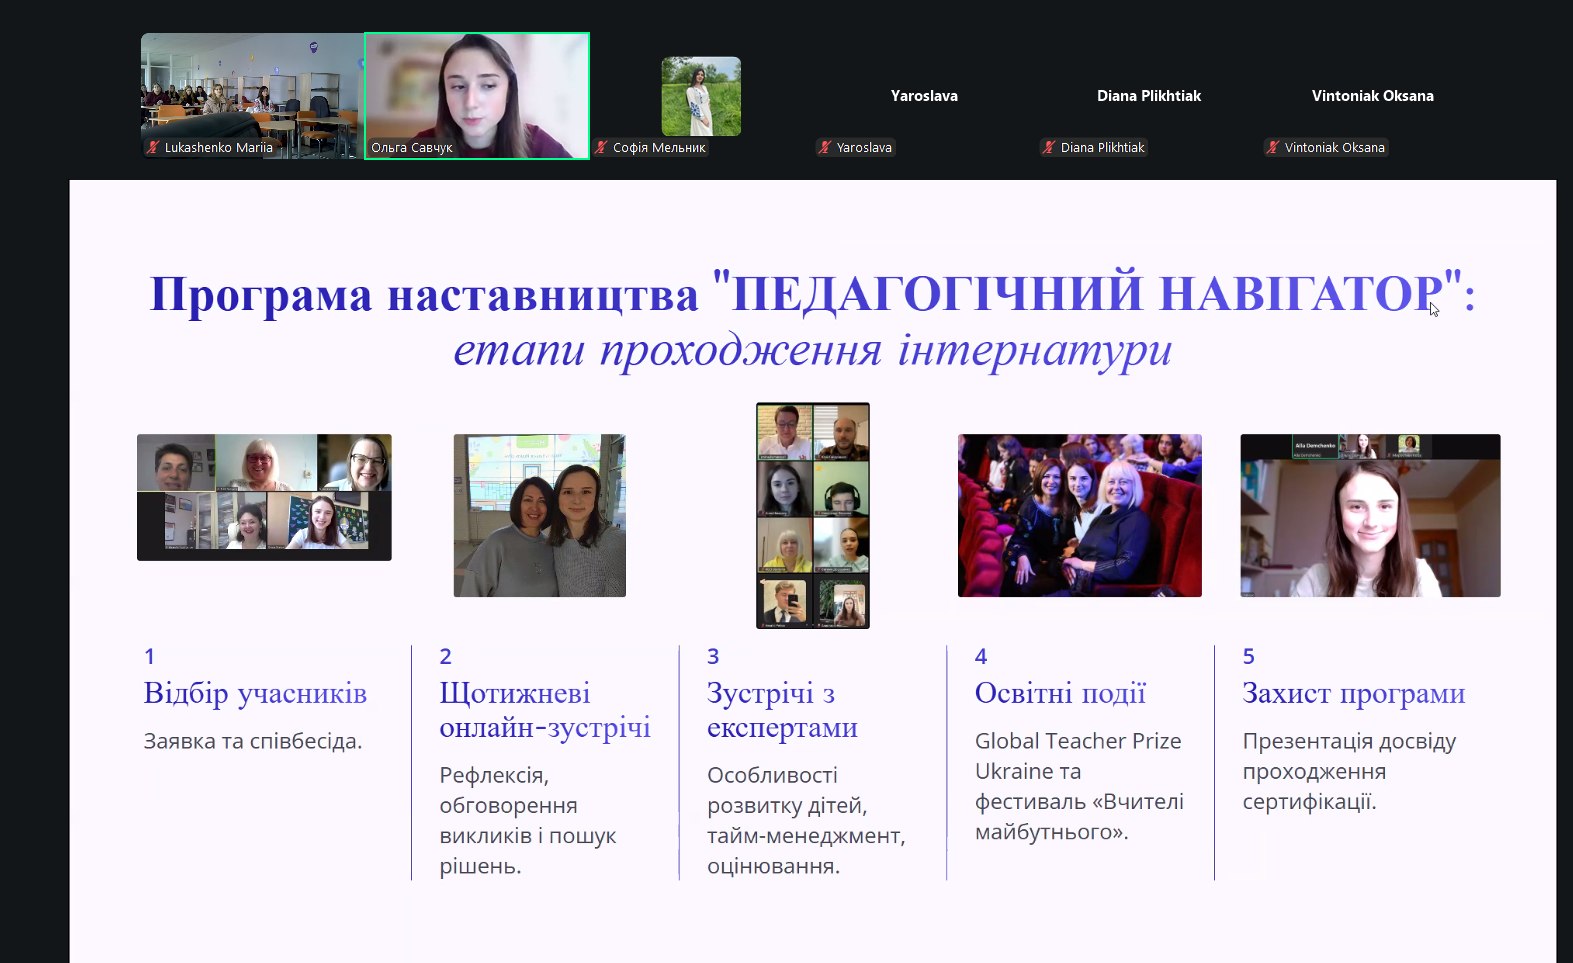Select the Lukashenko Mariia classroom video tile
The width and height of the screenshot is (1573, 963).
point(252,96)
